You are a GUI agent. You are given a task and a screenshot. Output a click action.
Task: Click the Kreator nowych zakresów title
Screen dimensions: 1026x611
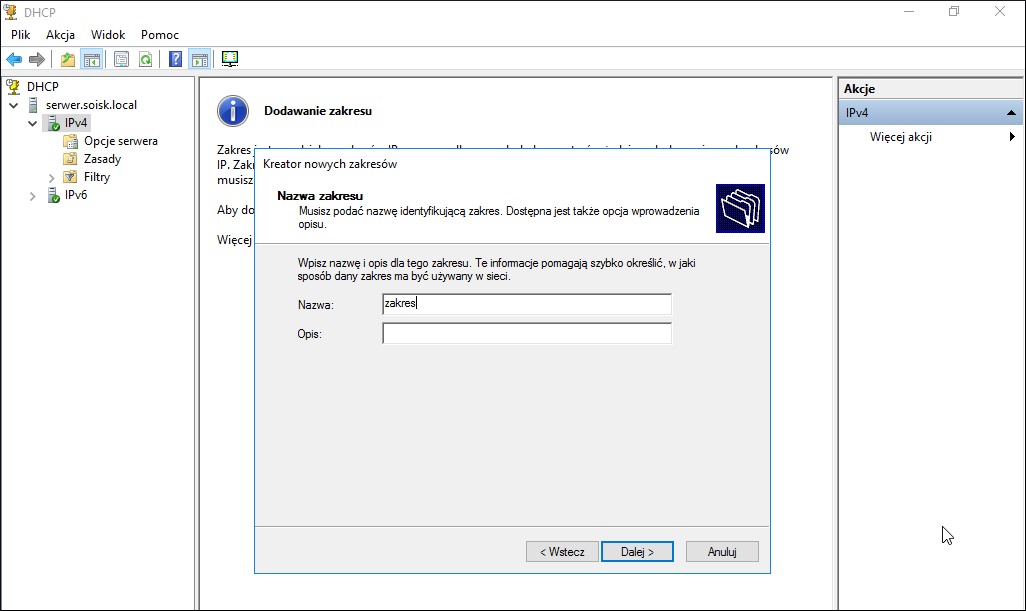(x=330, y=164)
